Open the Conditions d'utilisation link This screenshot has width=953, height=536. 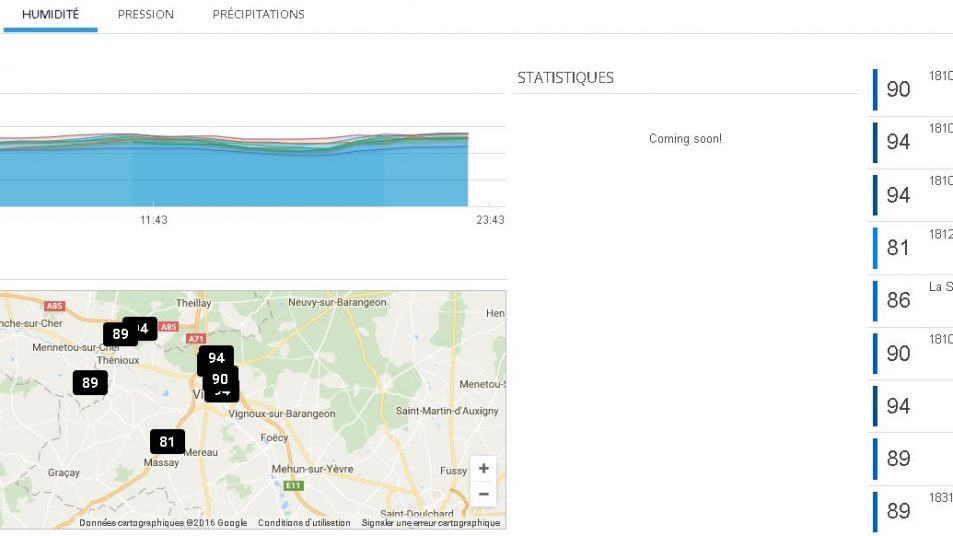click(x=304, y=523)
